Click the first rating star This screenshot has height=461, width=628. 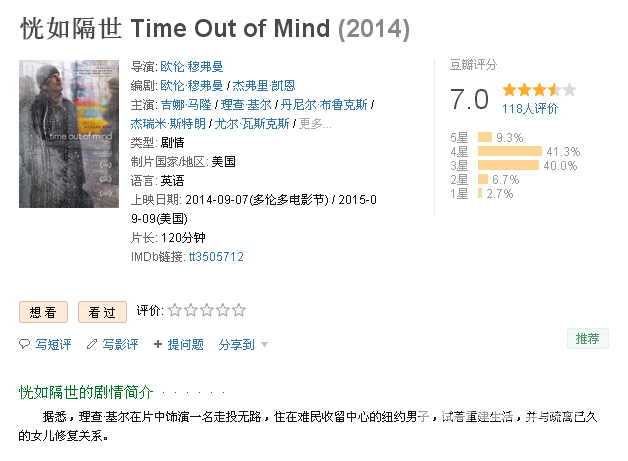175,310
